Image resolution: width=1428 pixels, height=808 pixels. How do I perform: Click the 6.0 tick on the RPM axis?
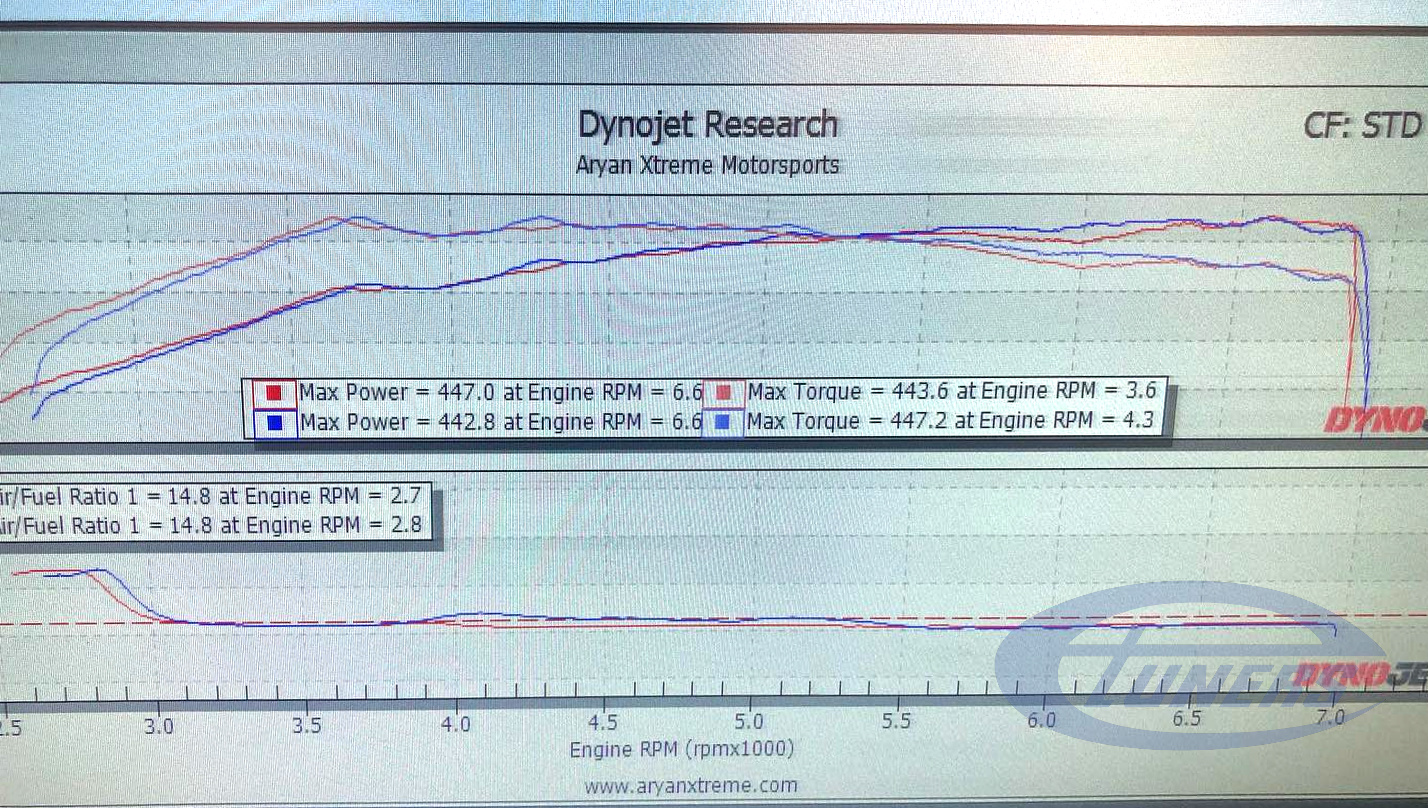point(1041,719)
